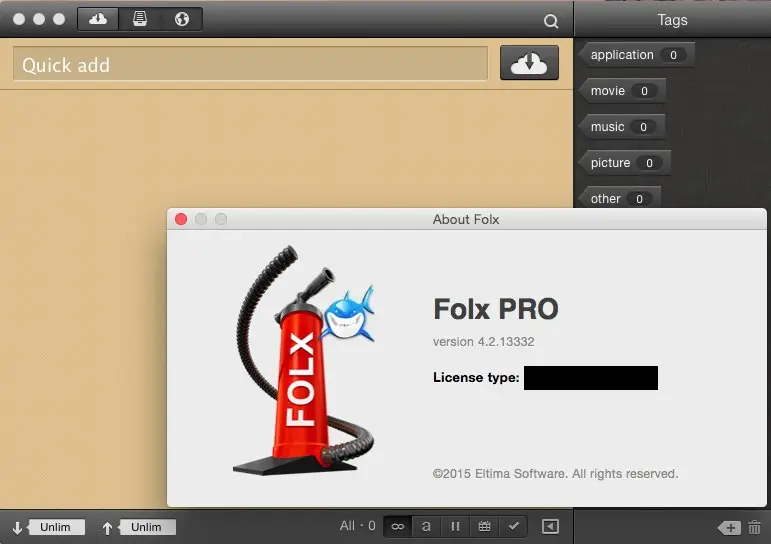The width and height of the screenshot is (771, 544).
Task: Focus the Quick add field
Action: click(x=250, y=63)
